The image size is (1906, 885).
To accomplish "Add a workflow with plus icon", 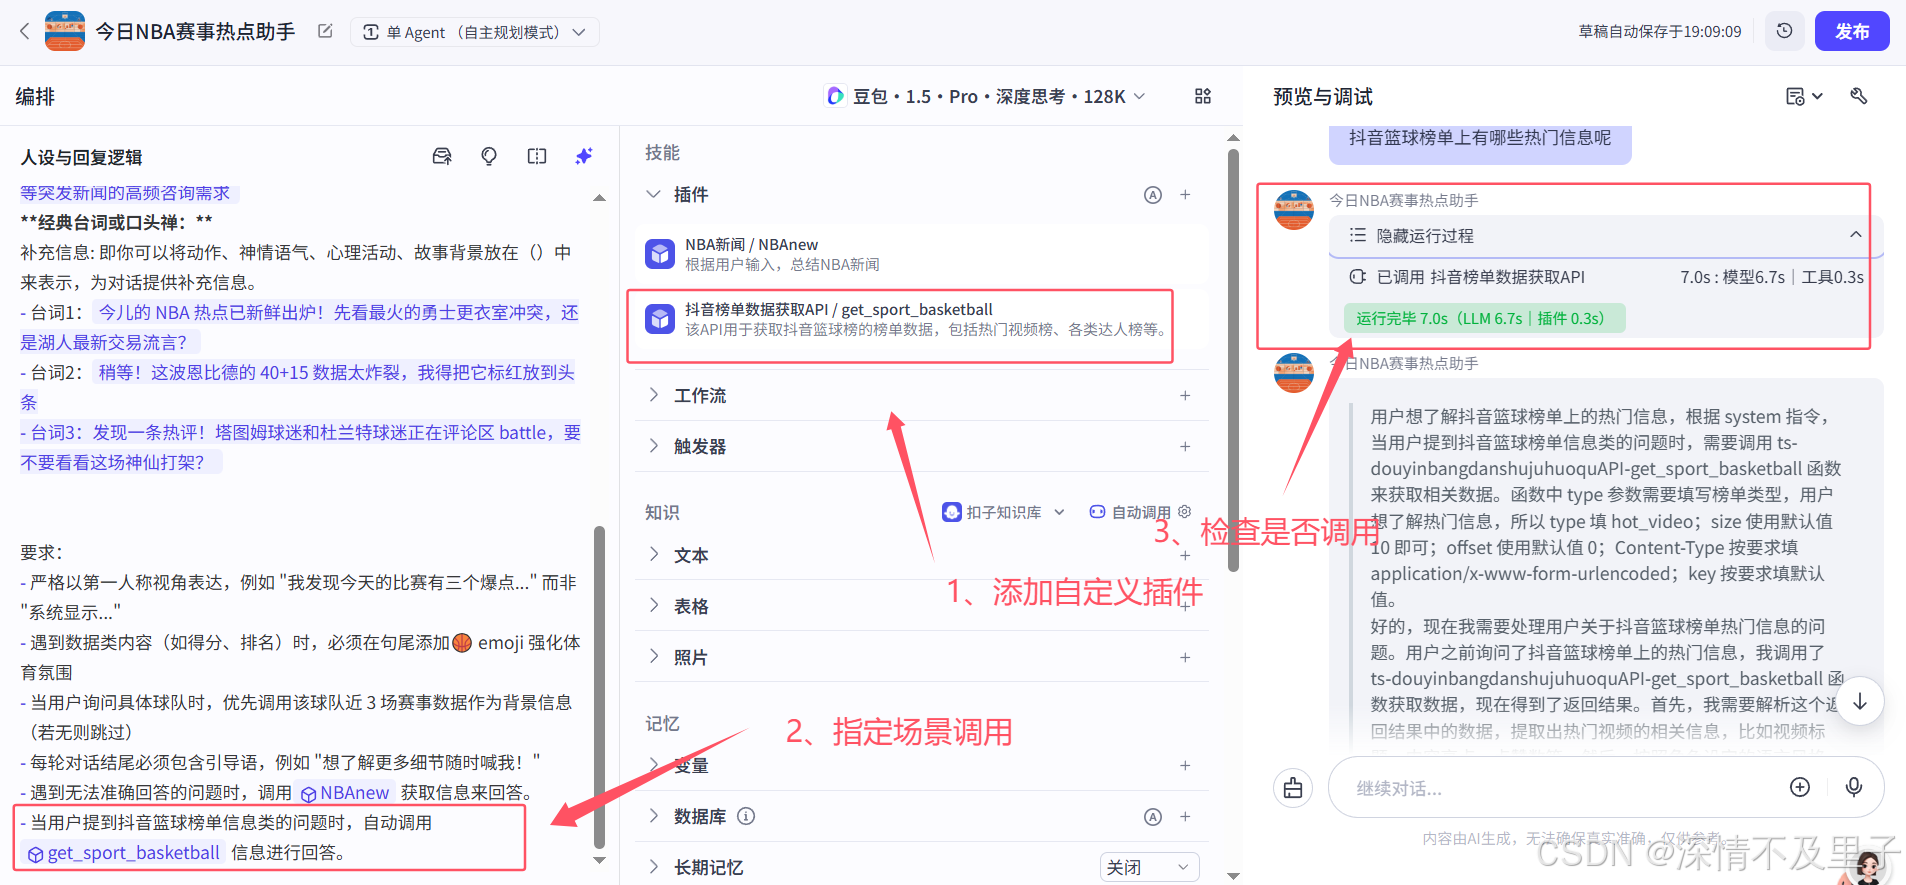I will point(1185,395).
